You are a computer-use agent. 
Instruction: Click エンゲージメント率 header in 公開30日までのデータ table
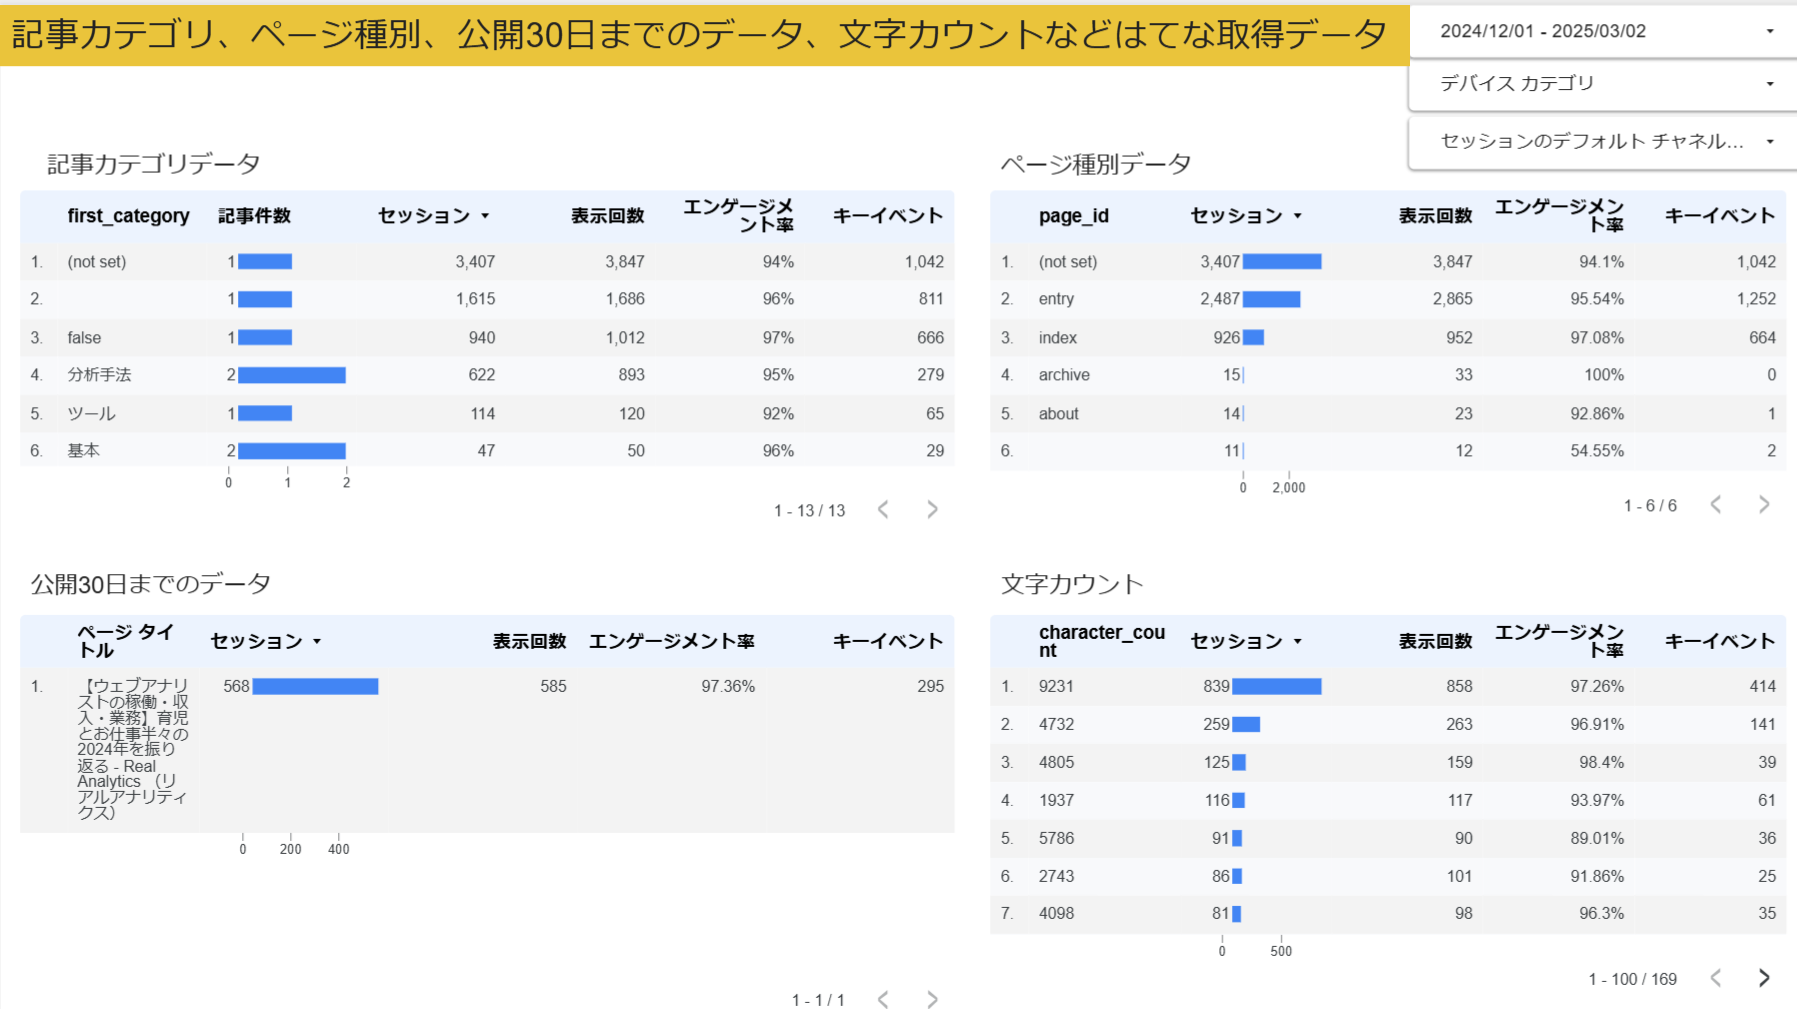pos(671,641)
